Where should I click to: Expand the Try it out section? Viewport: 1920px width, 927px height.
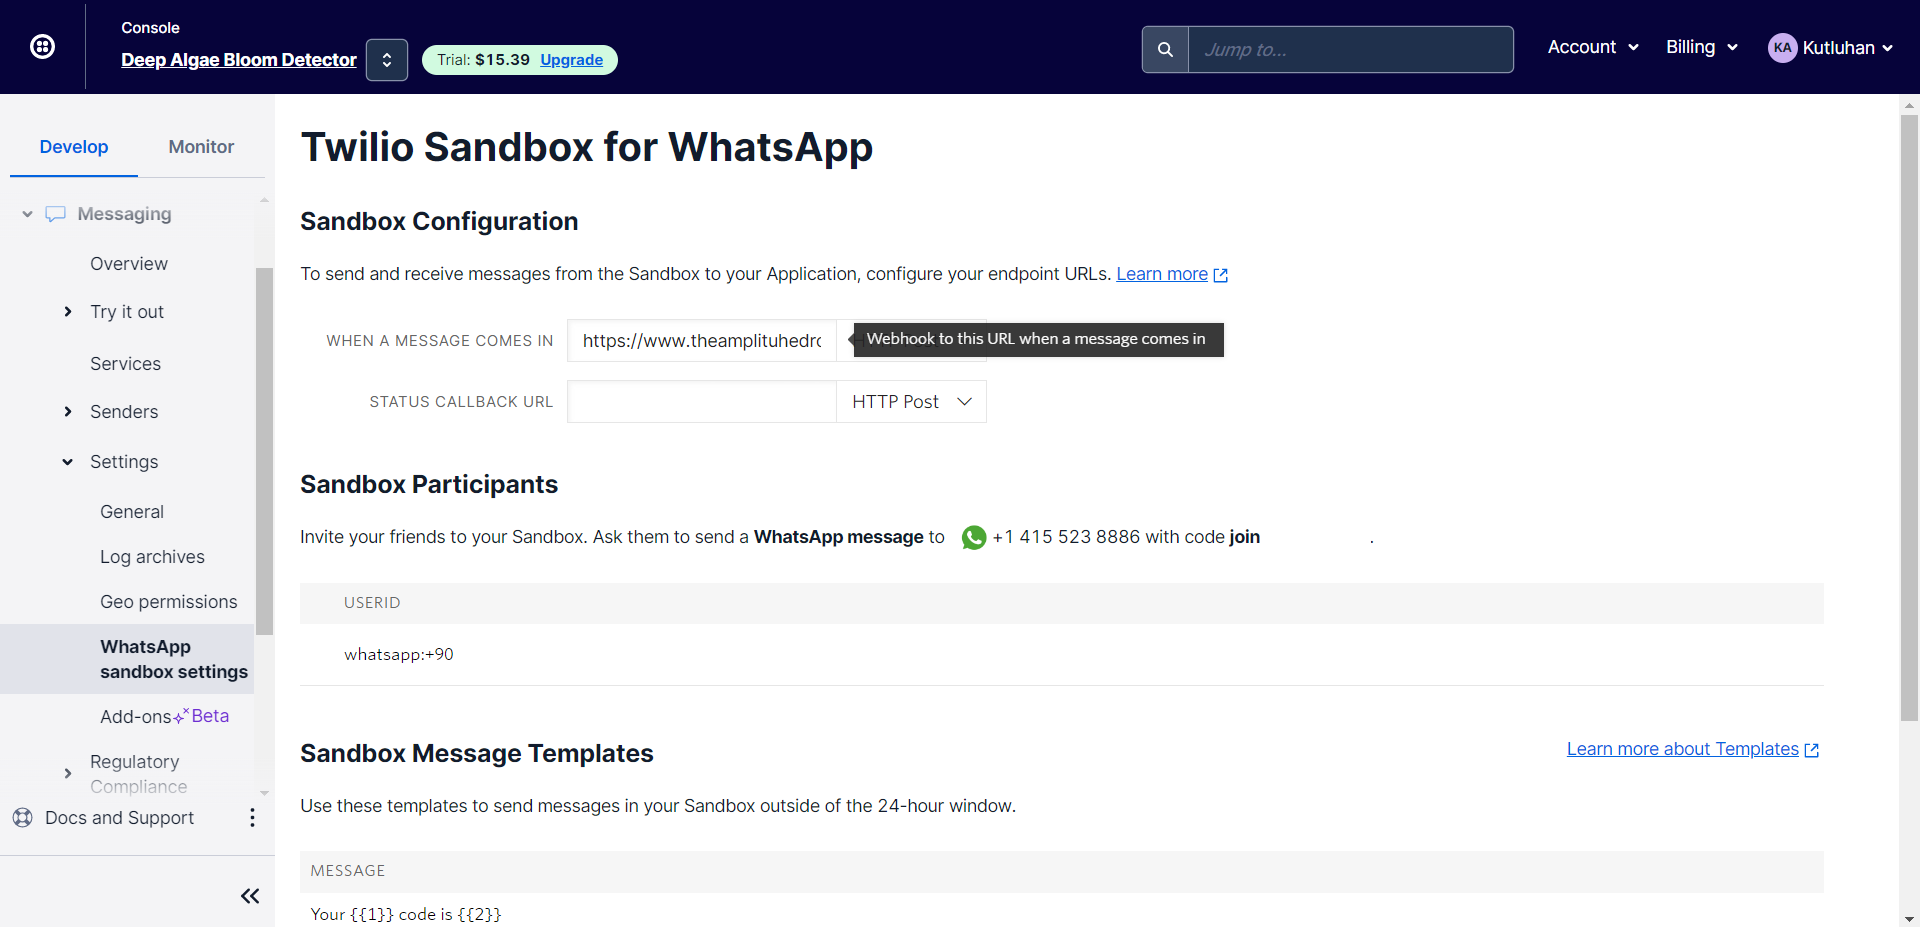(x=68, y=311)
